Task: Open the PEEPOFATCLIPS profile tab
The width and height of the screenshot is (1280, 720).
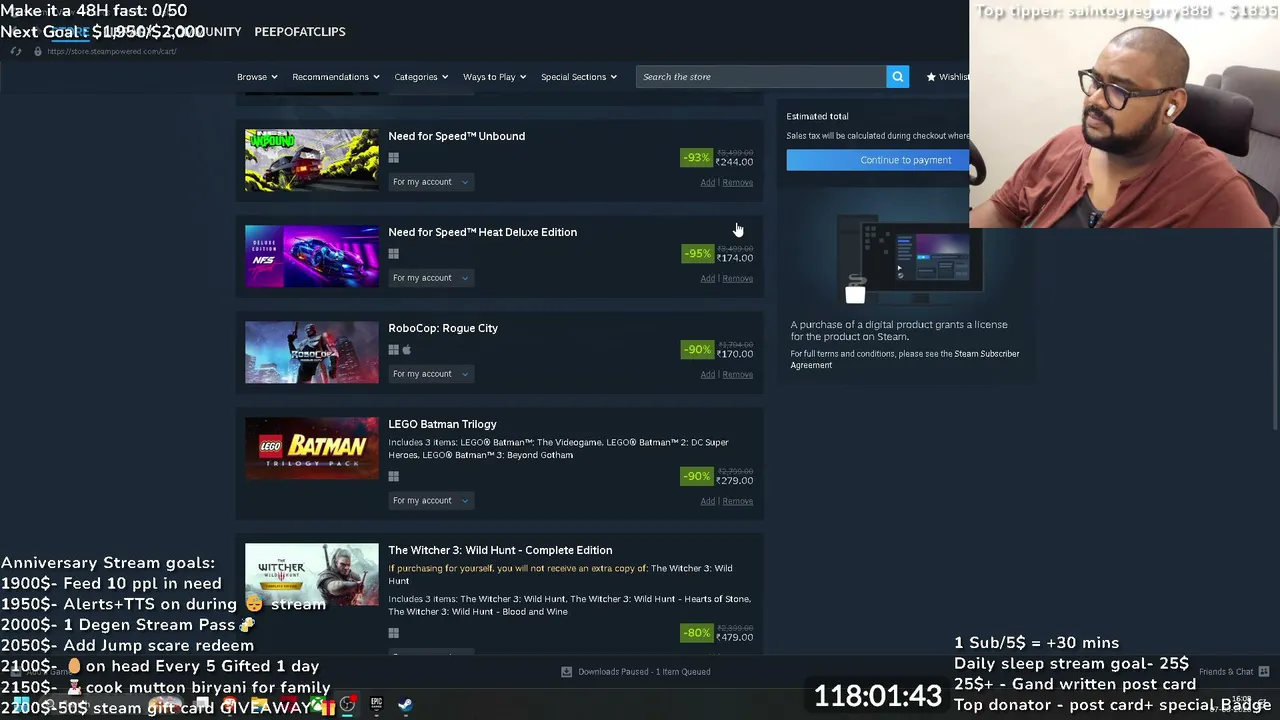Action: pos(300,32)
